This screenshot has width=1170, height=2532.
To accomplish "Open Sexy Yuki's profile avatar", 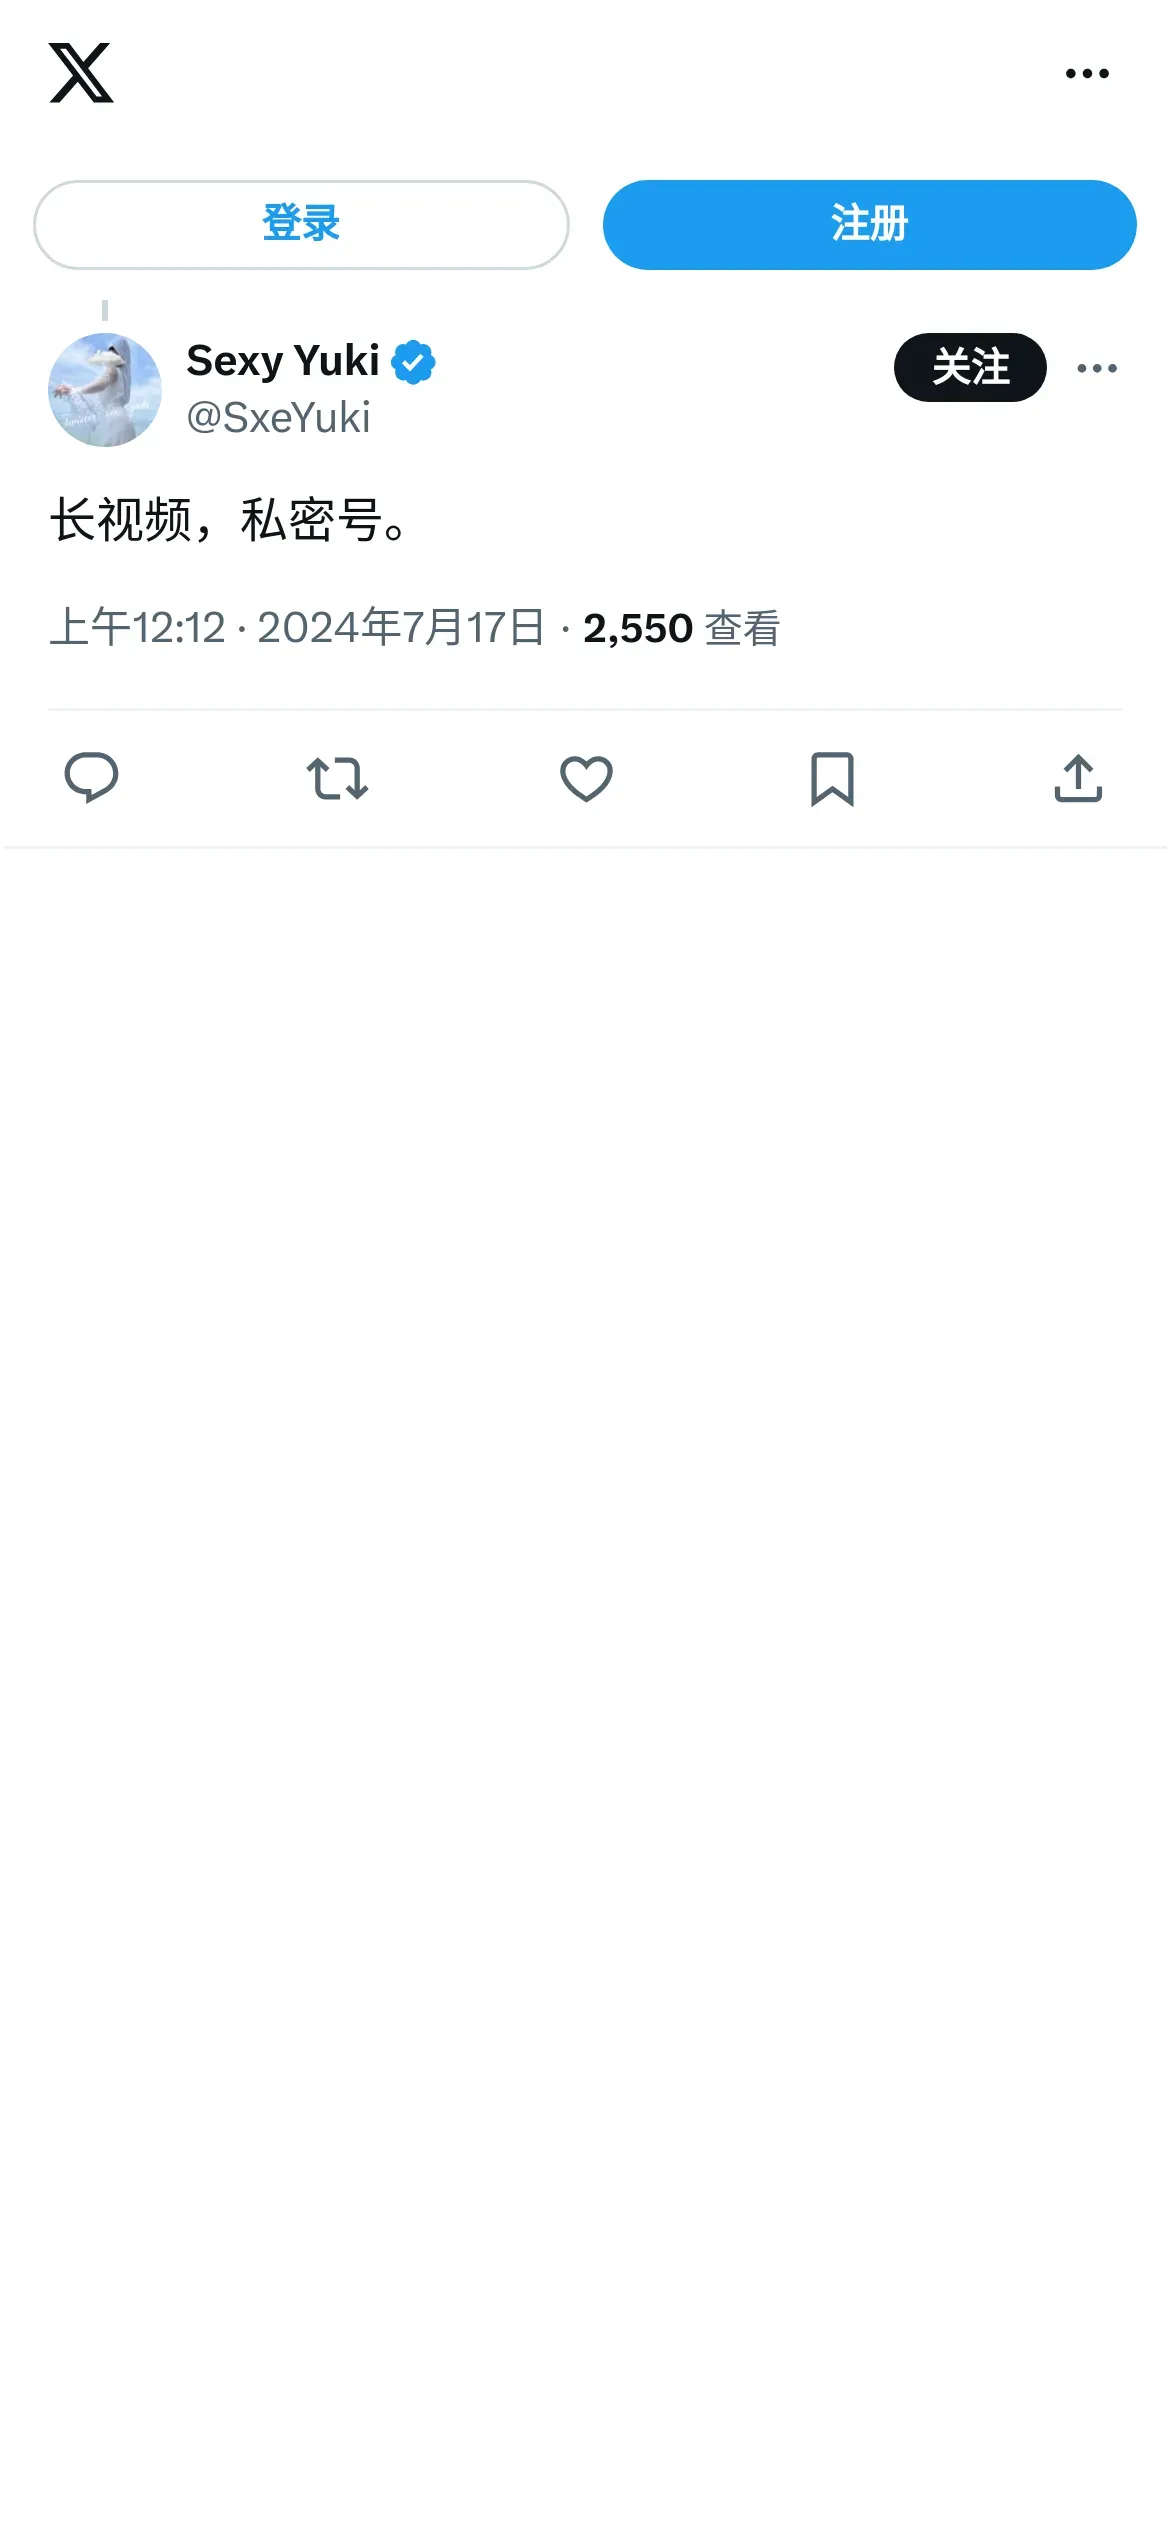I will [105, 390].
